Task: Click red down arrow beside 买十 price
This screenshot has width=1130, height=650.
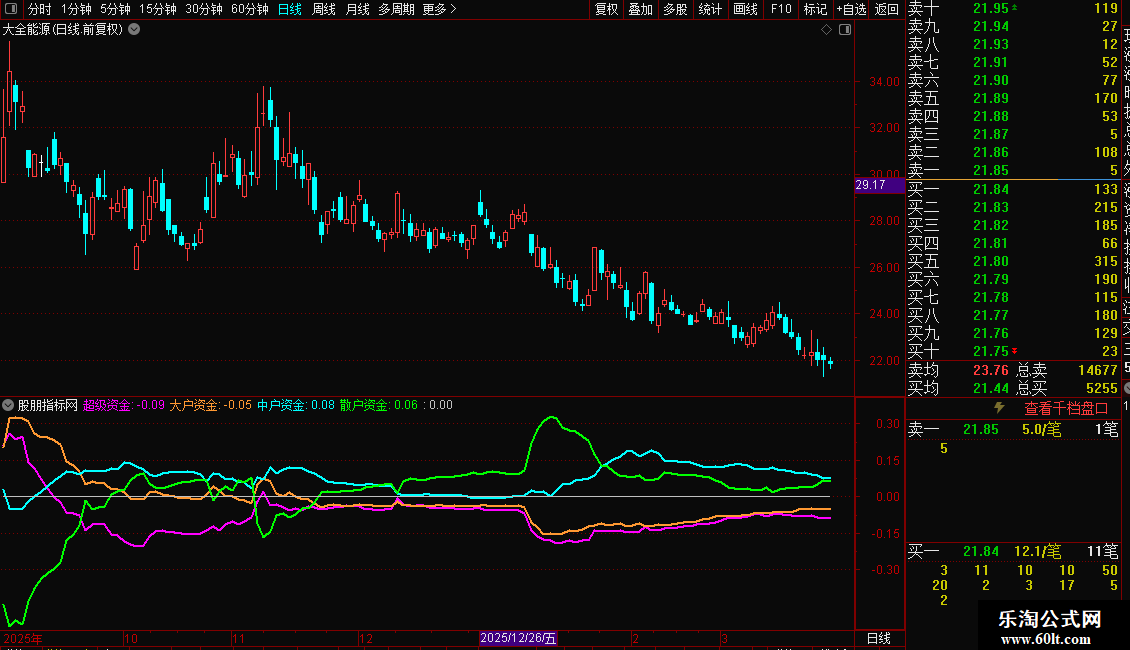Action: coord(1016,351)
